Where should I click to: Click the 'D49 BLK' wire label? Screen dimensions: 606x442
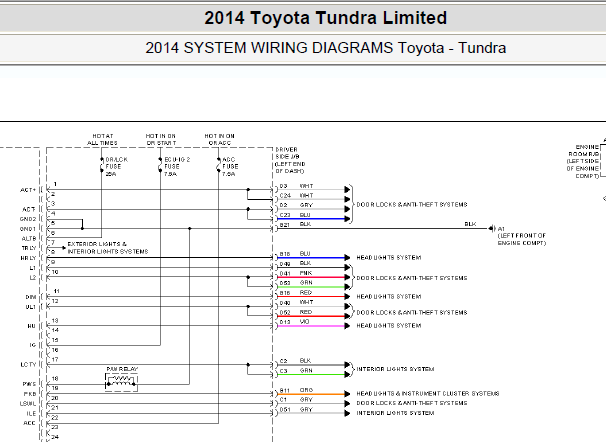click(x=295, y=264)
